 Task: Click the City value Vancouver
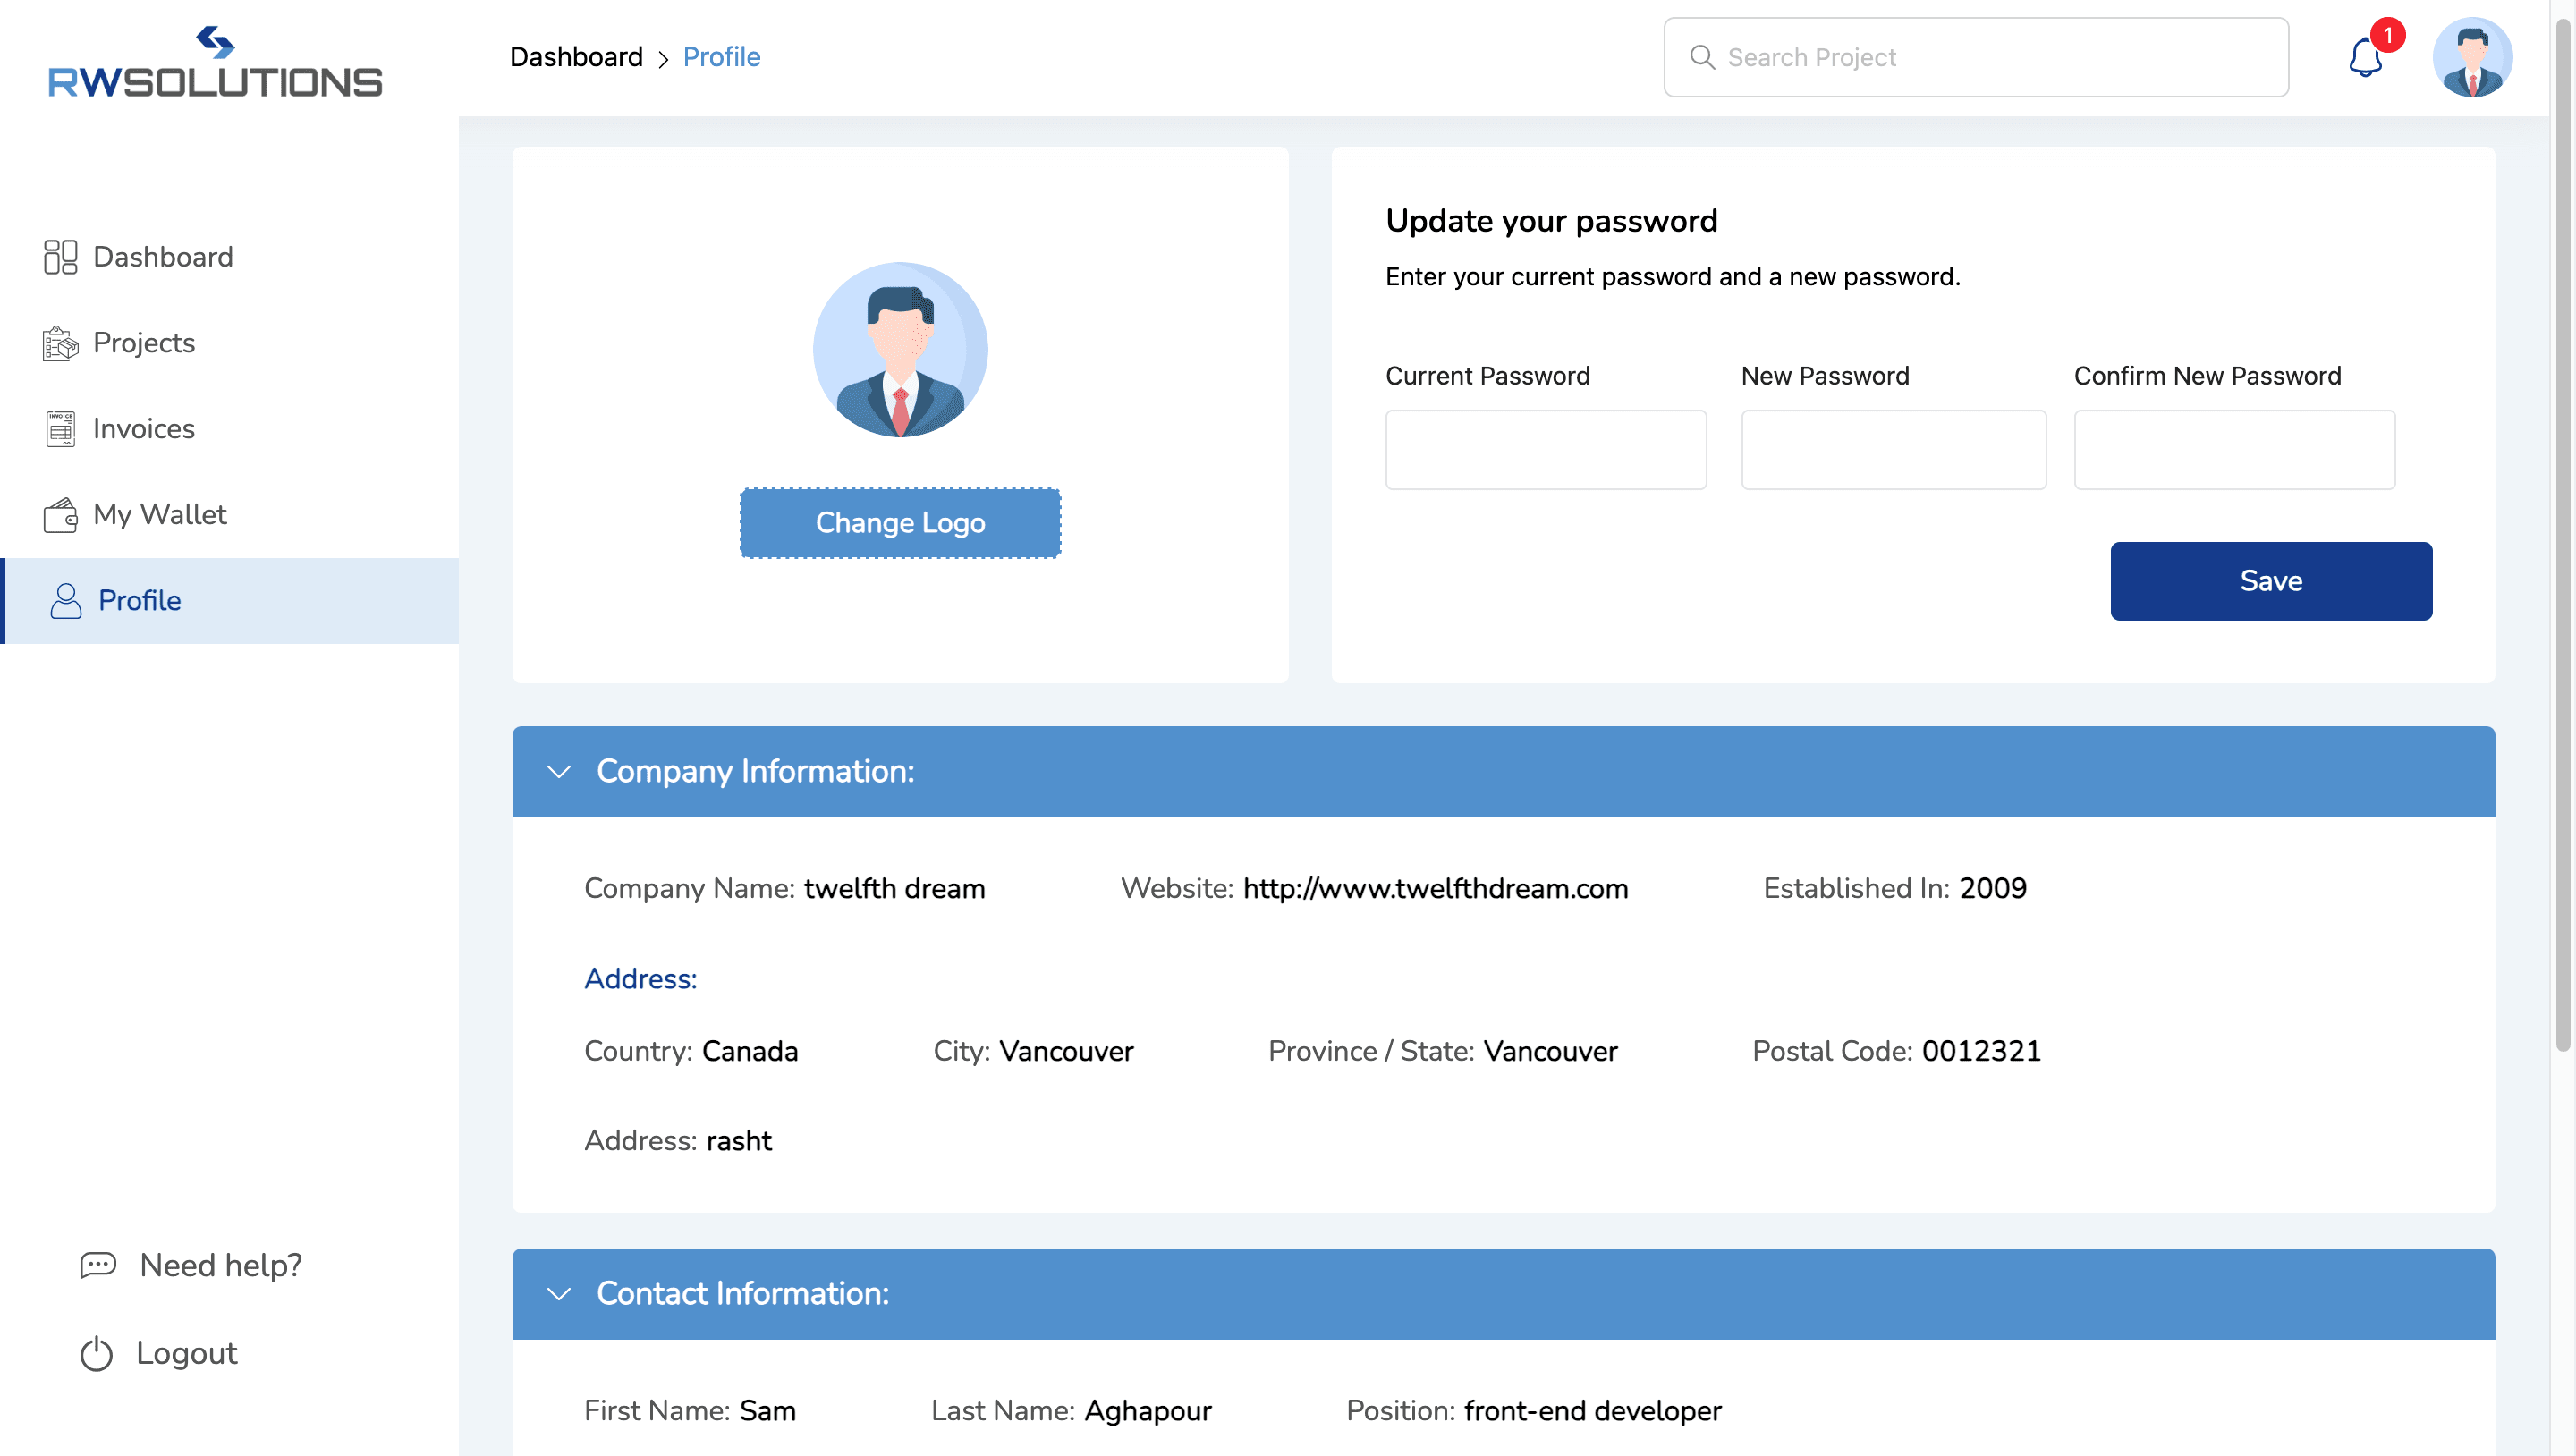[x=1067, y=1052]
